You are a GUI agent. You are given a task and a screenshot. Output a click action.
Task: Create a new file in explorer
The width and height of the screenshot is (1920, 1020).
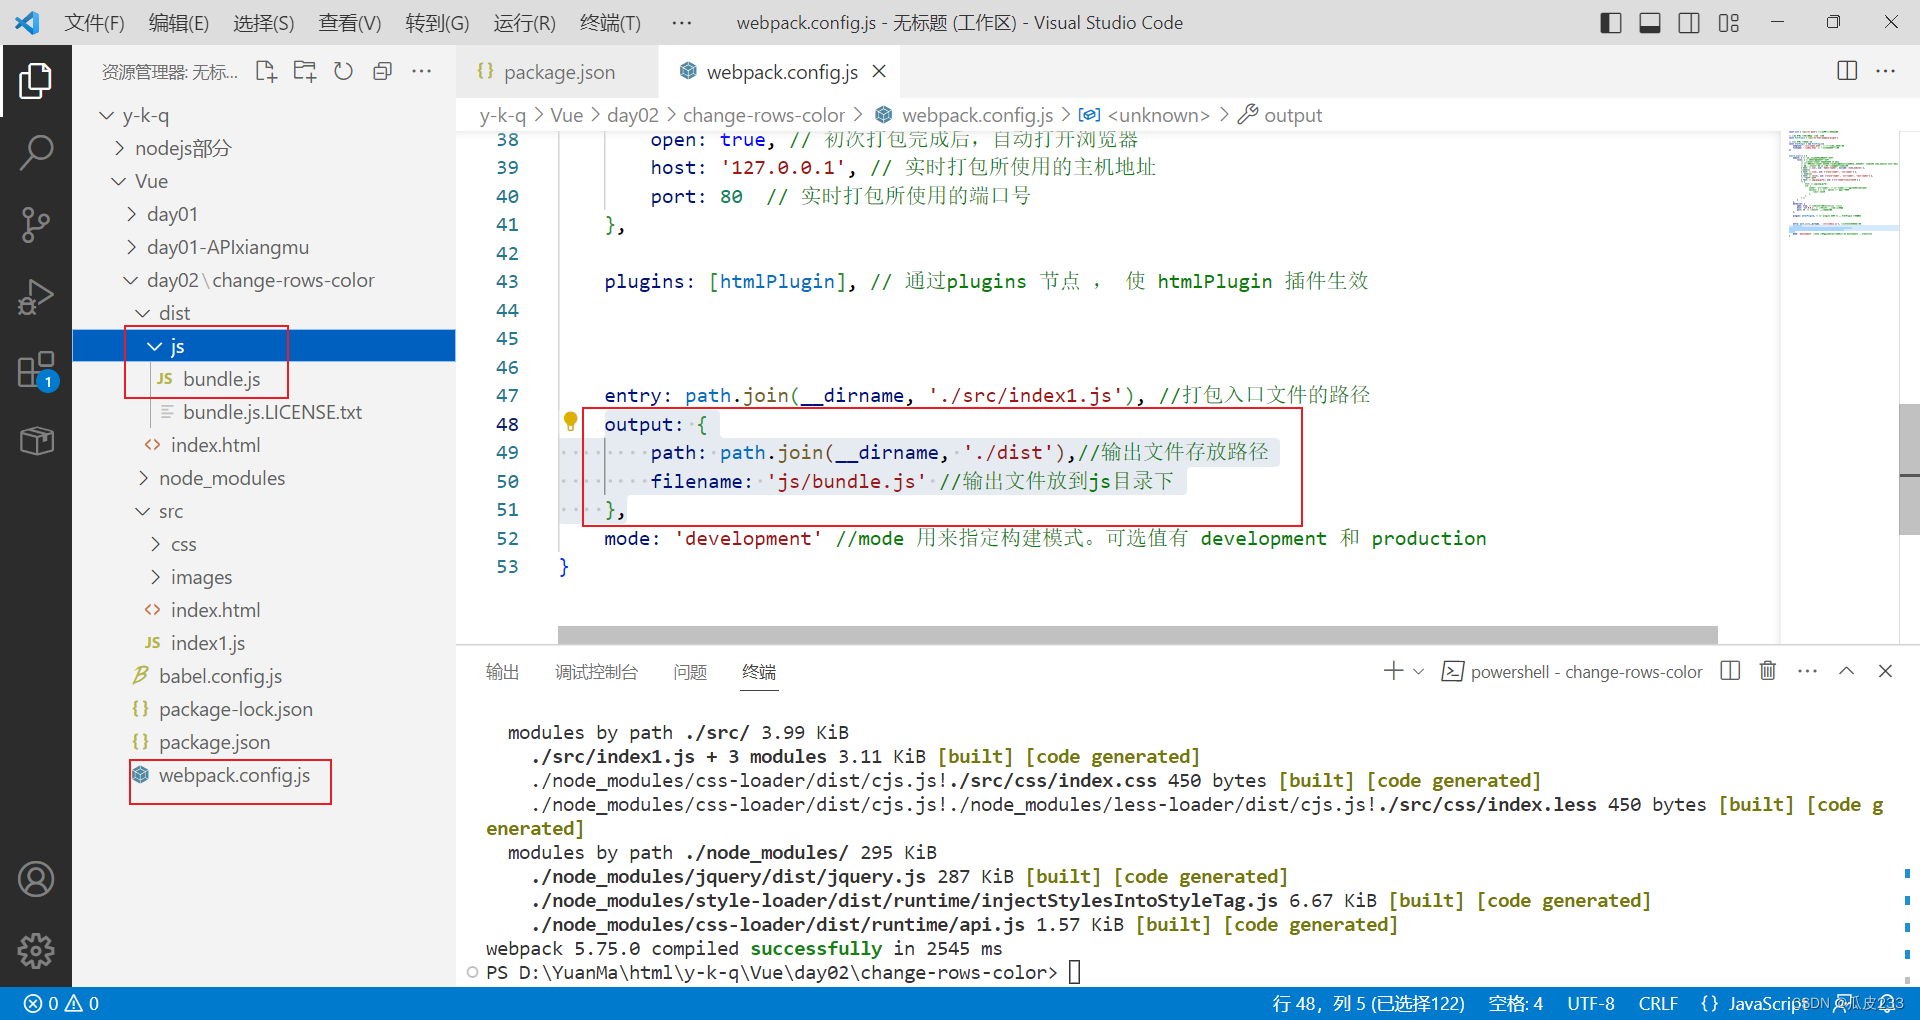(266, 71)
